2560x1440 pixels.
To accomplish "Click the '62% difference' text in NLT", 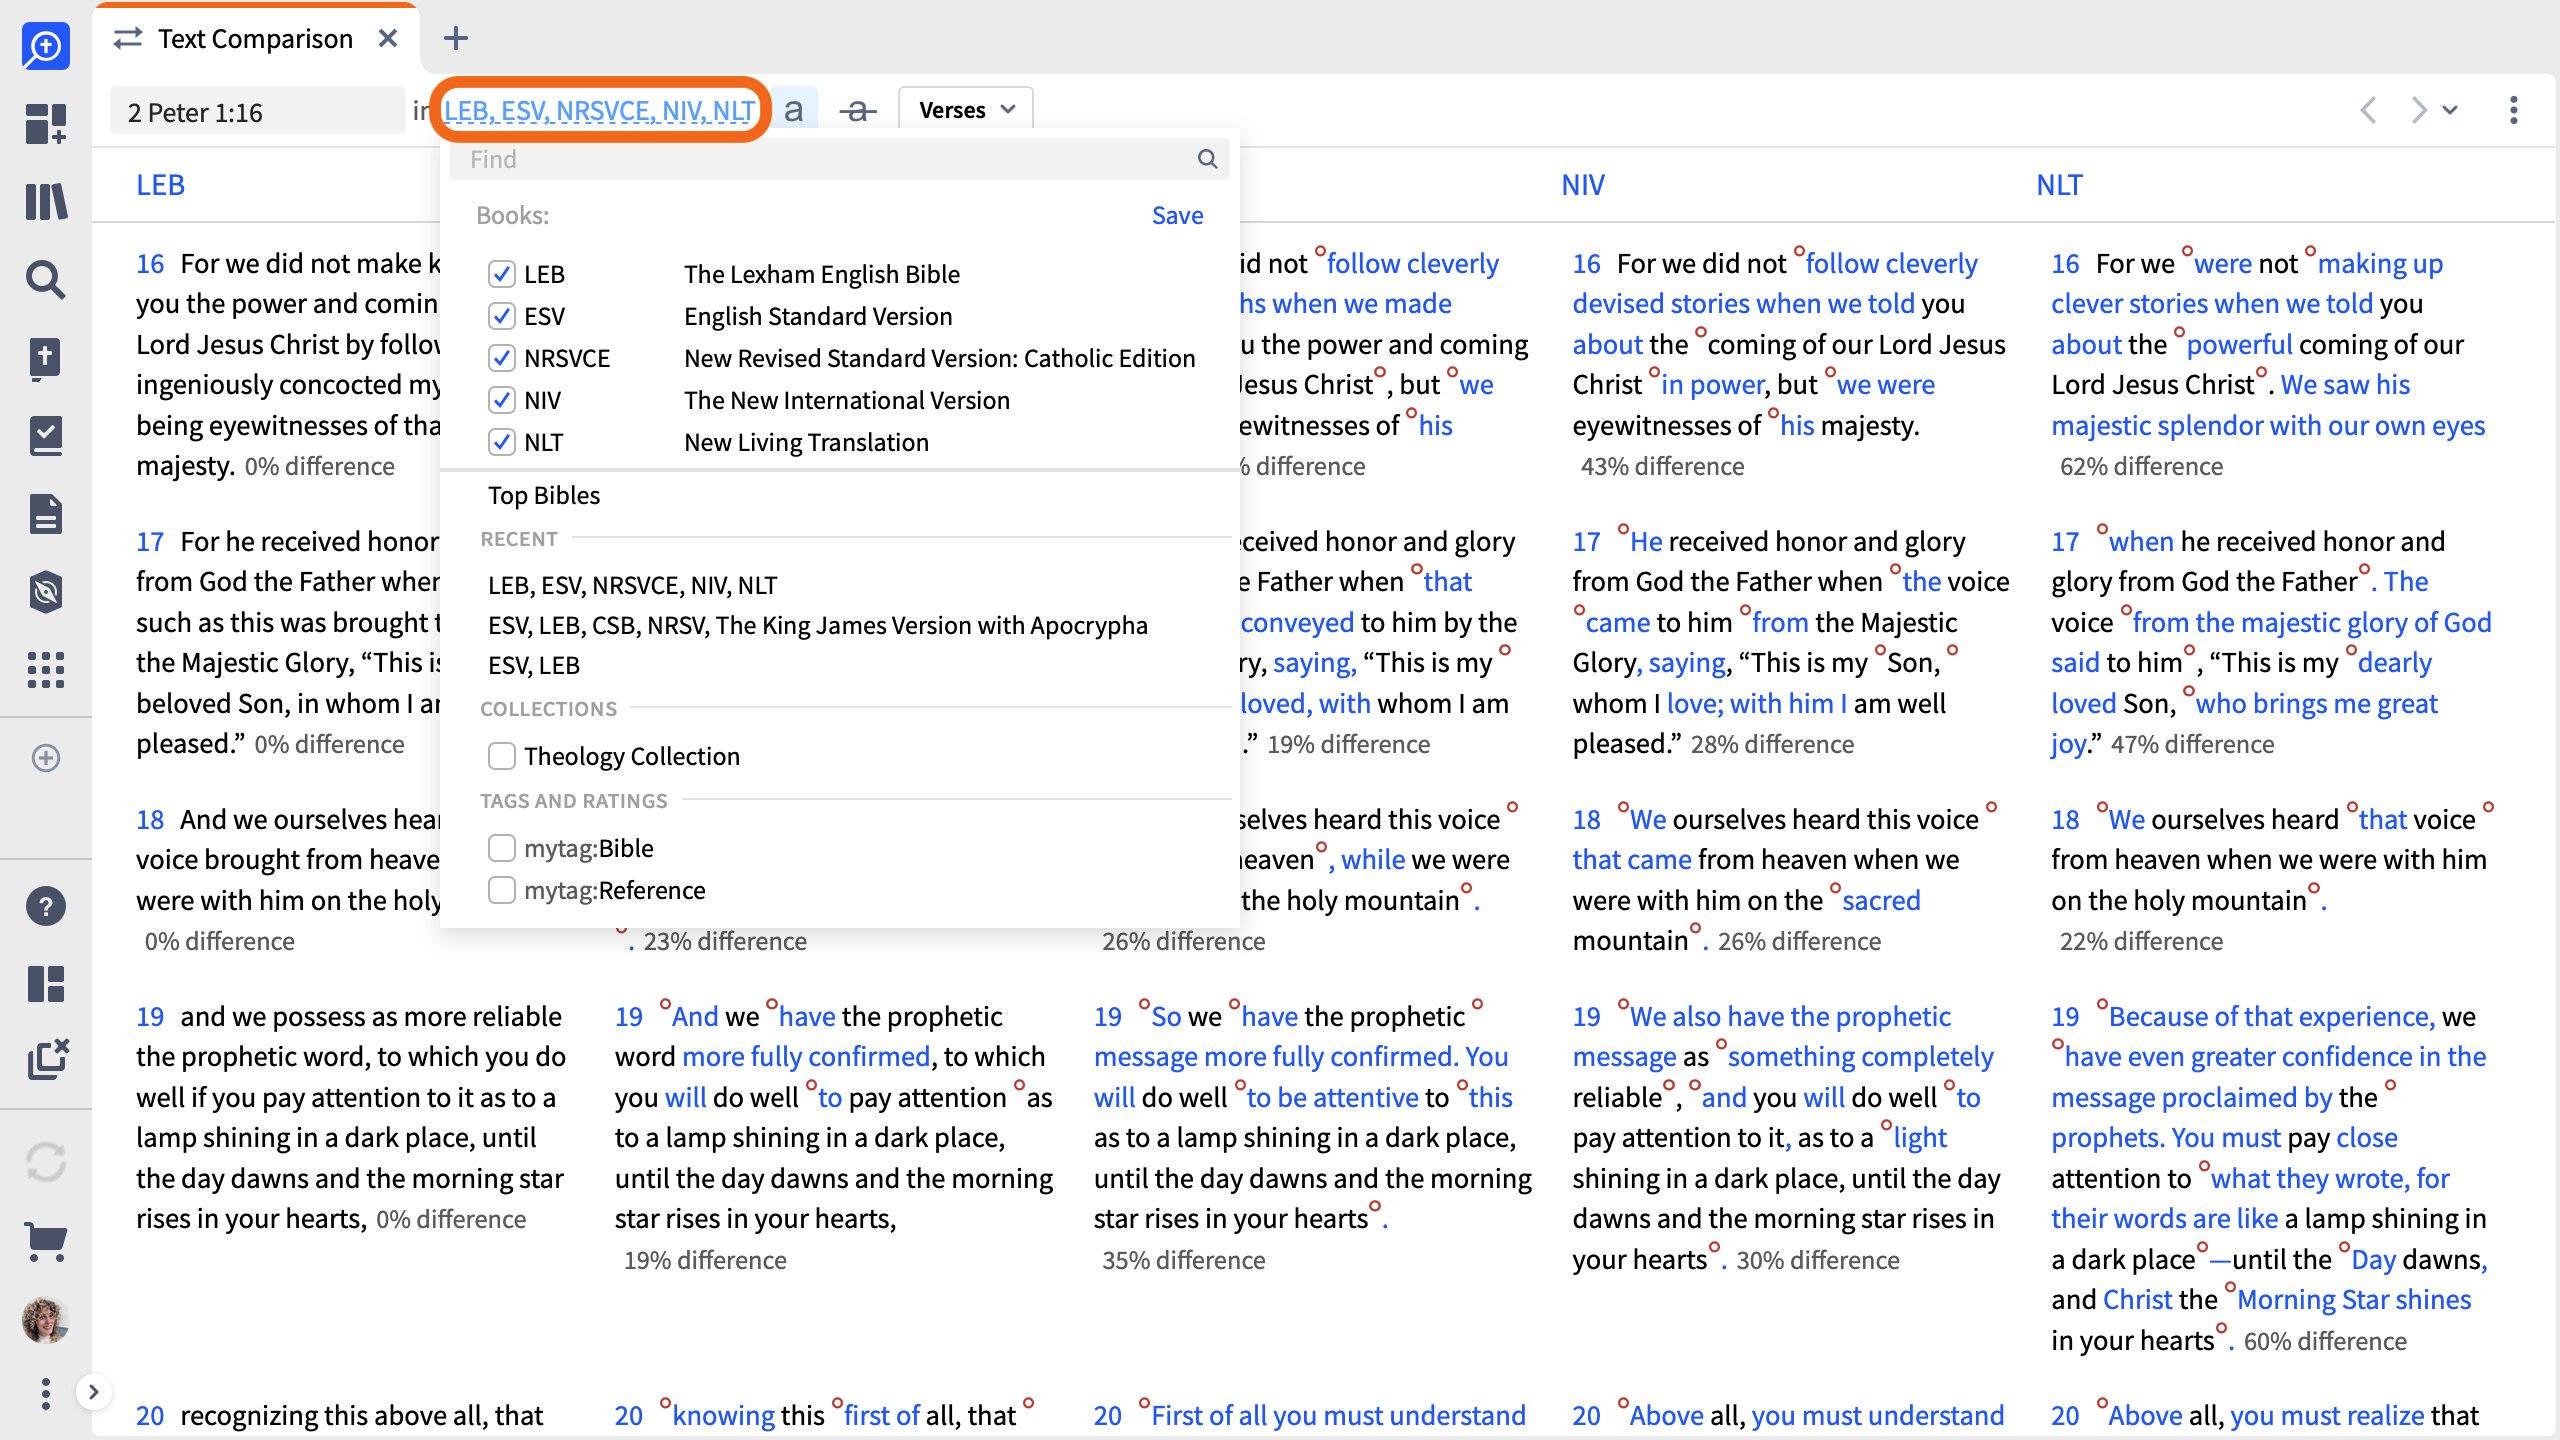I will click(x=2141, y=467).
